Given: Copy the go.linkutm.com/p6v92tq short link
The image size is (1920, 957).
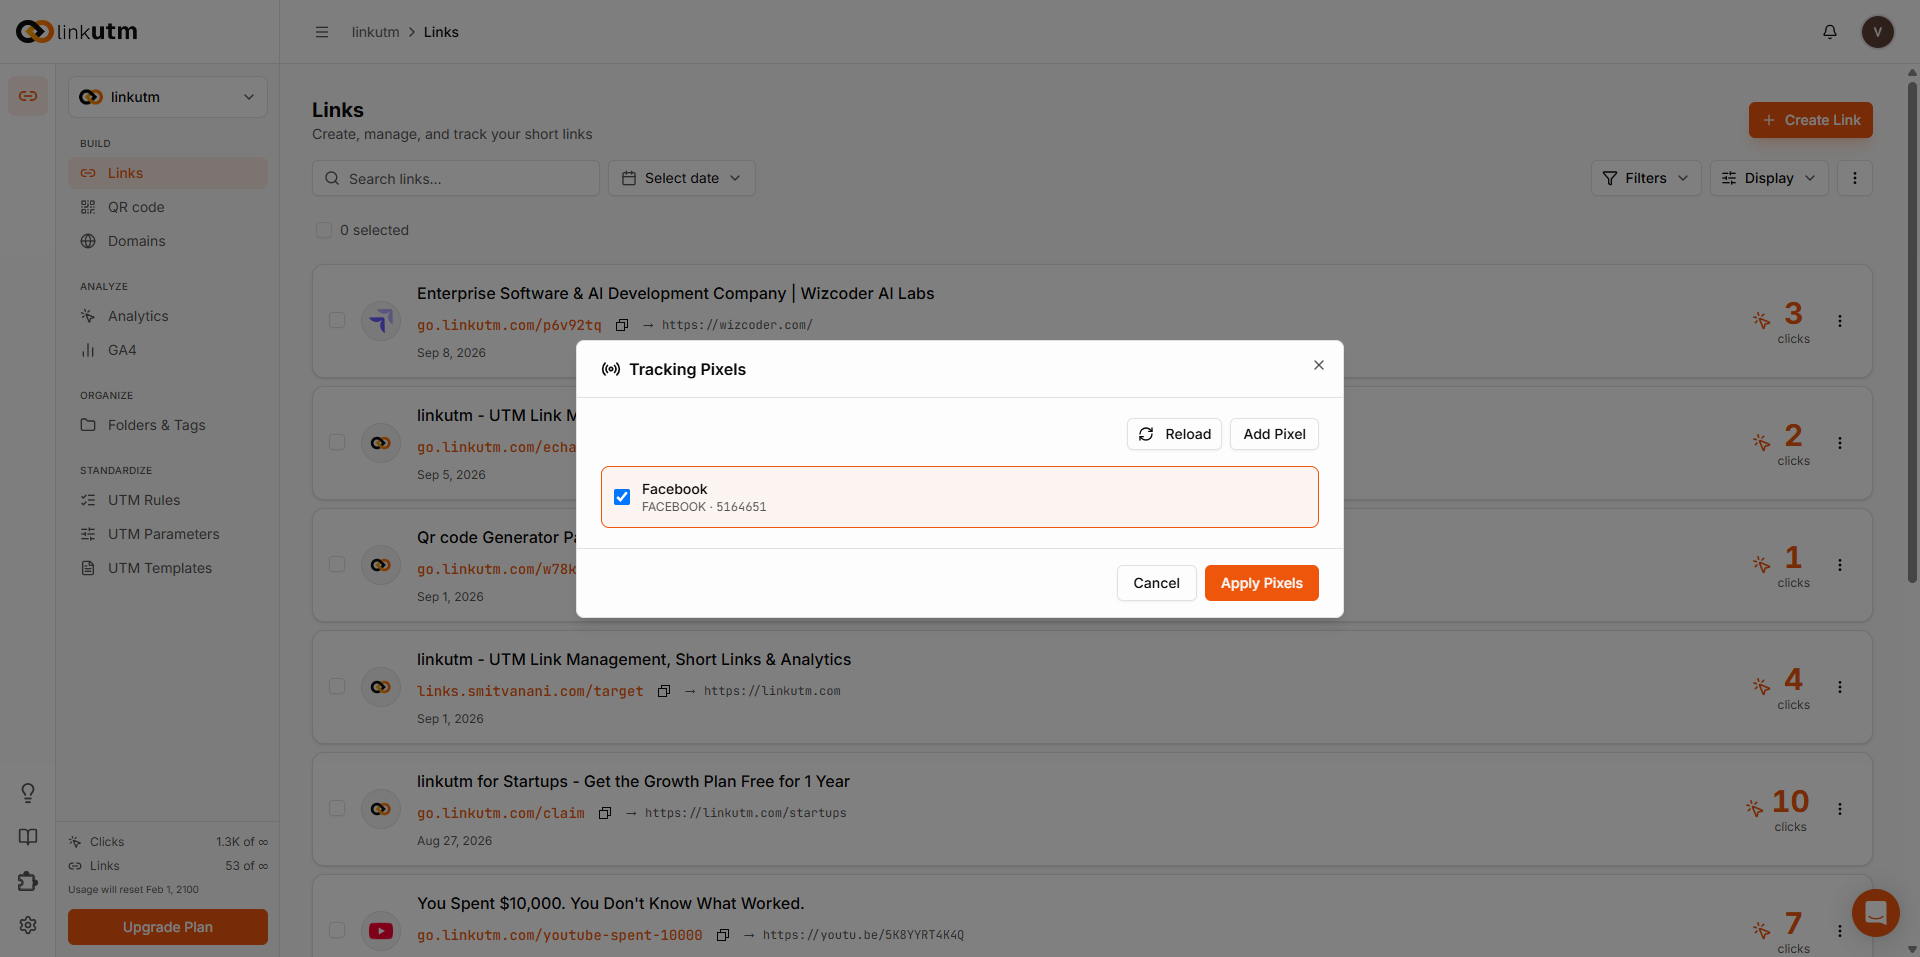Looking at the screenshot, I should coord(622,325).
